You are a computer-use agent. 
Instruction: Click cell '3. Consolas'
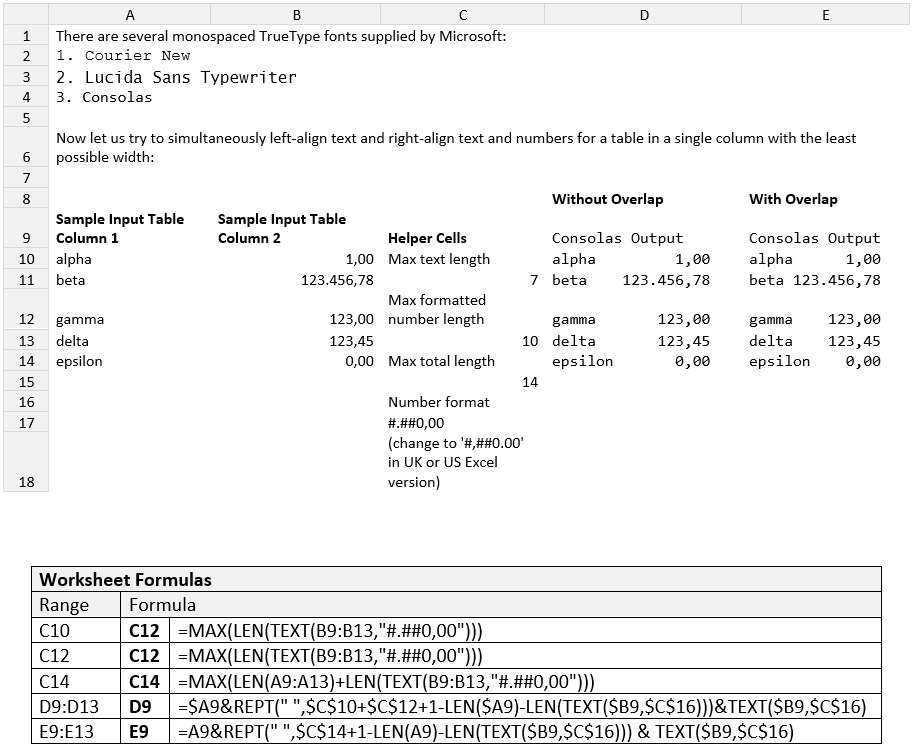click(x=104, y=97)
